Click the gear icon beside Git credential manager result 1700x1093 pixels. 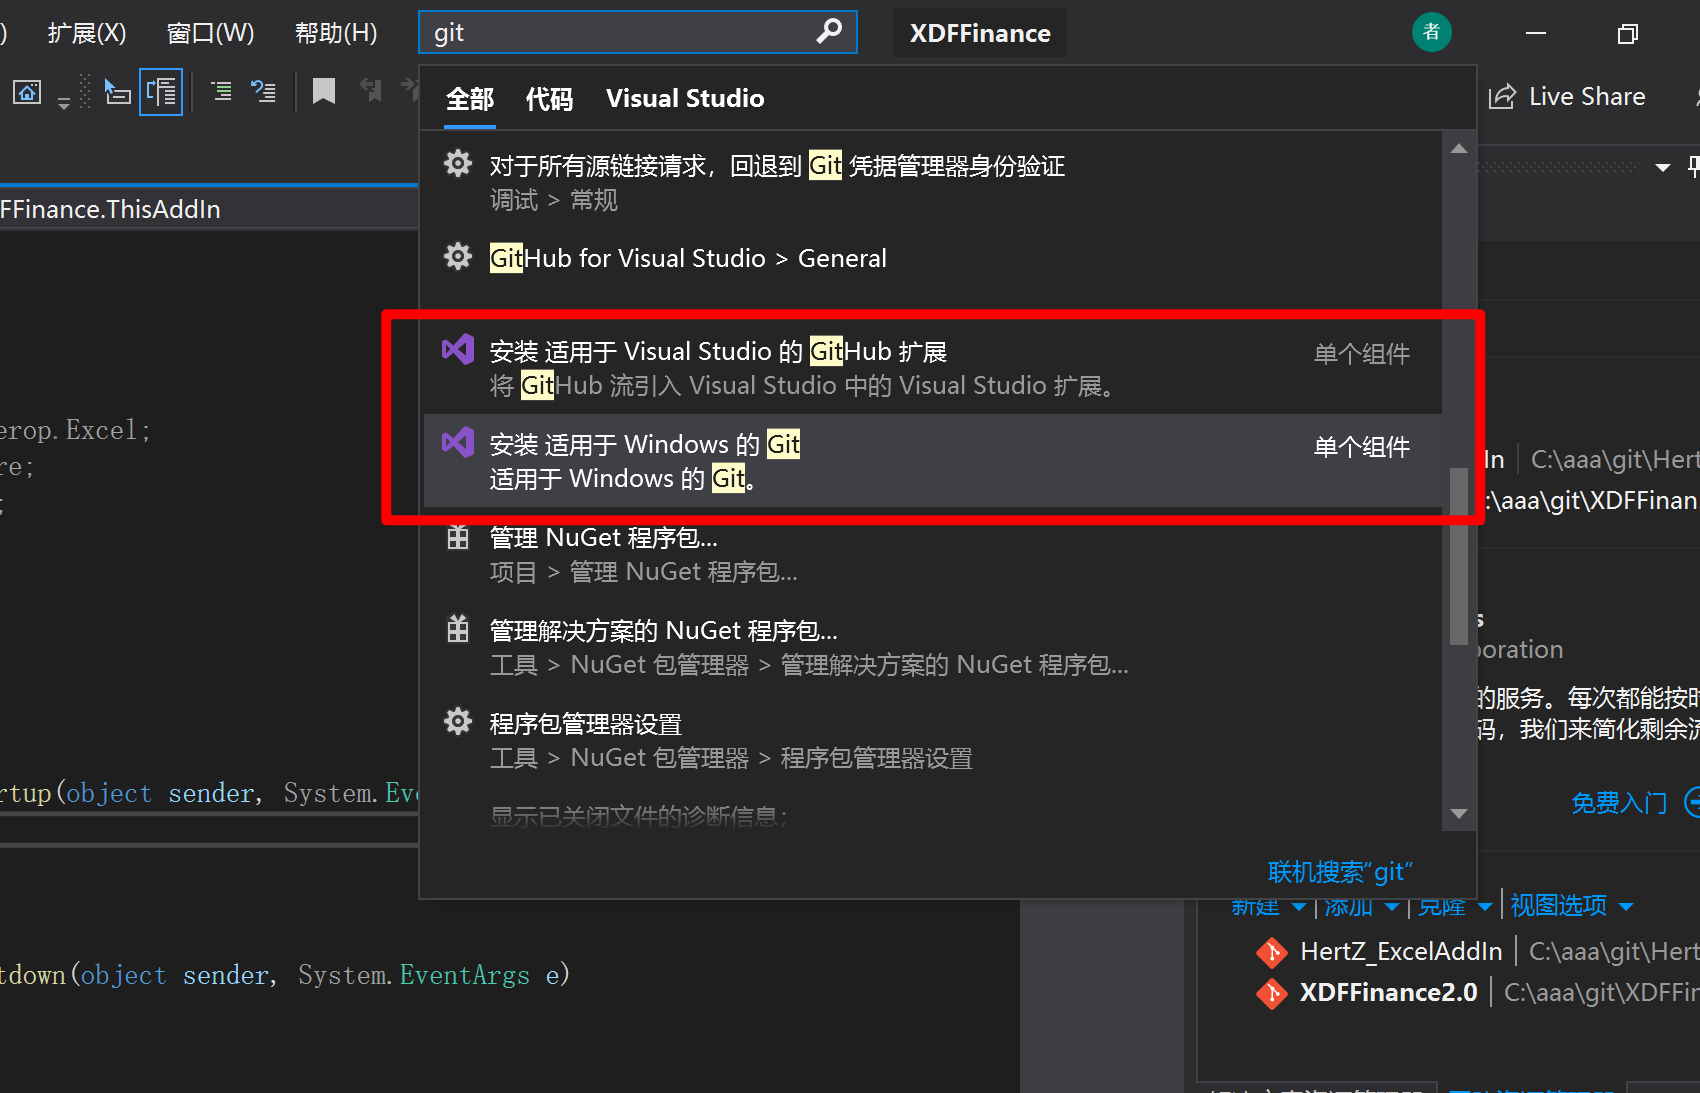(x=458, y=163)
